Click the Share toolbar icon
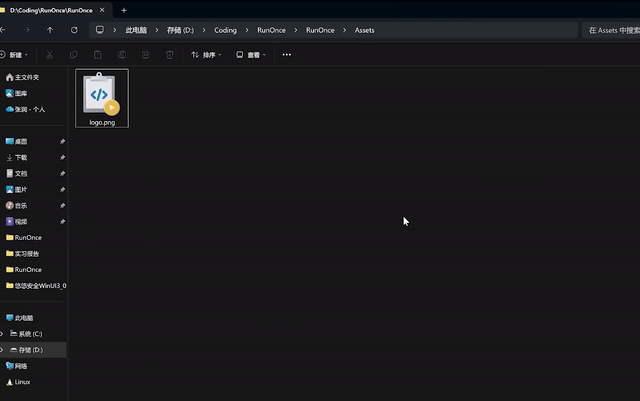640x401 pixels. click(146, 55)
